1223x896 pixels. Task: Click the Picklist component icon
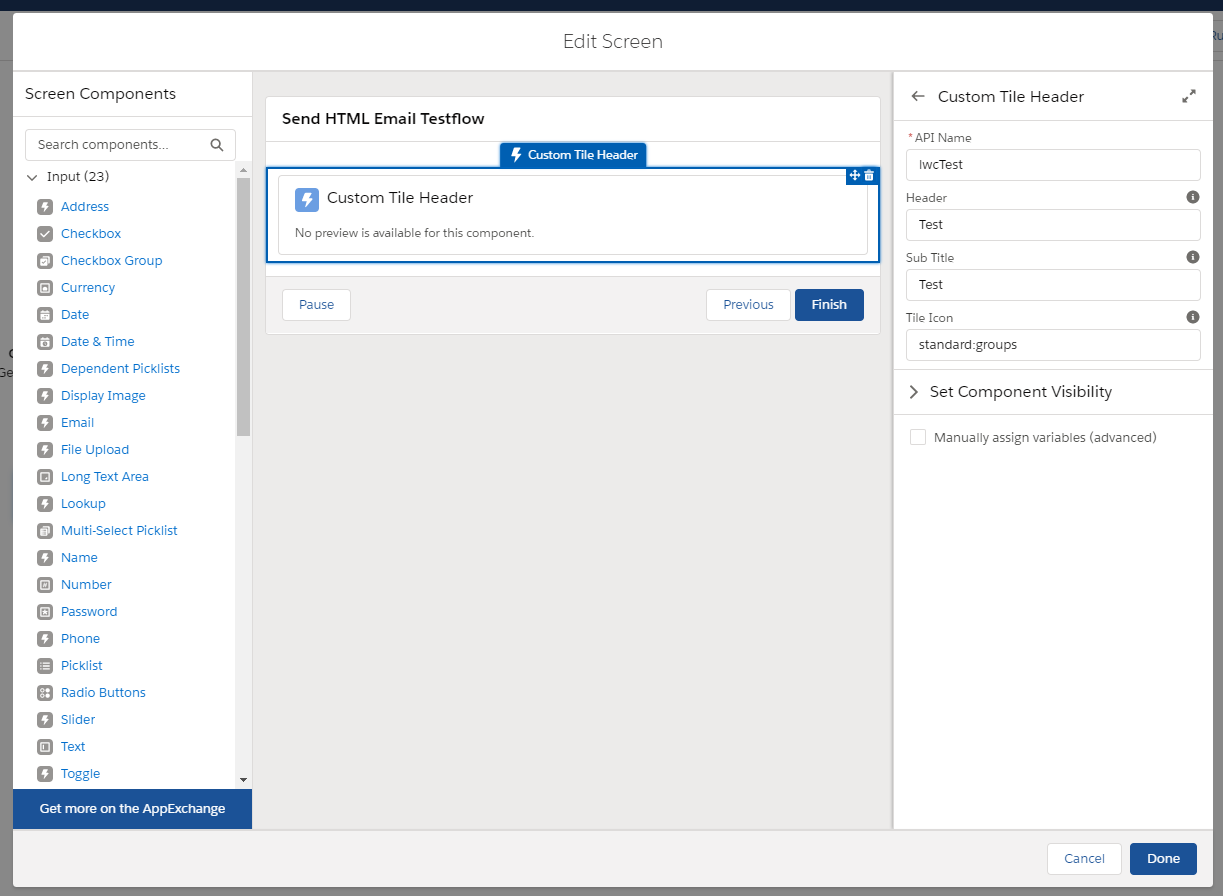pyautogui.click(x=44, y=666)
